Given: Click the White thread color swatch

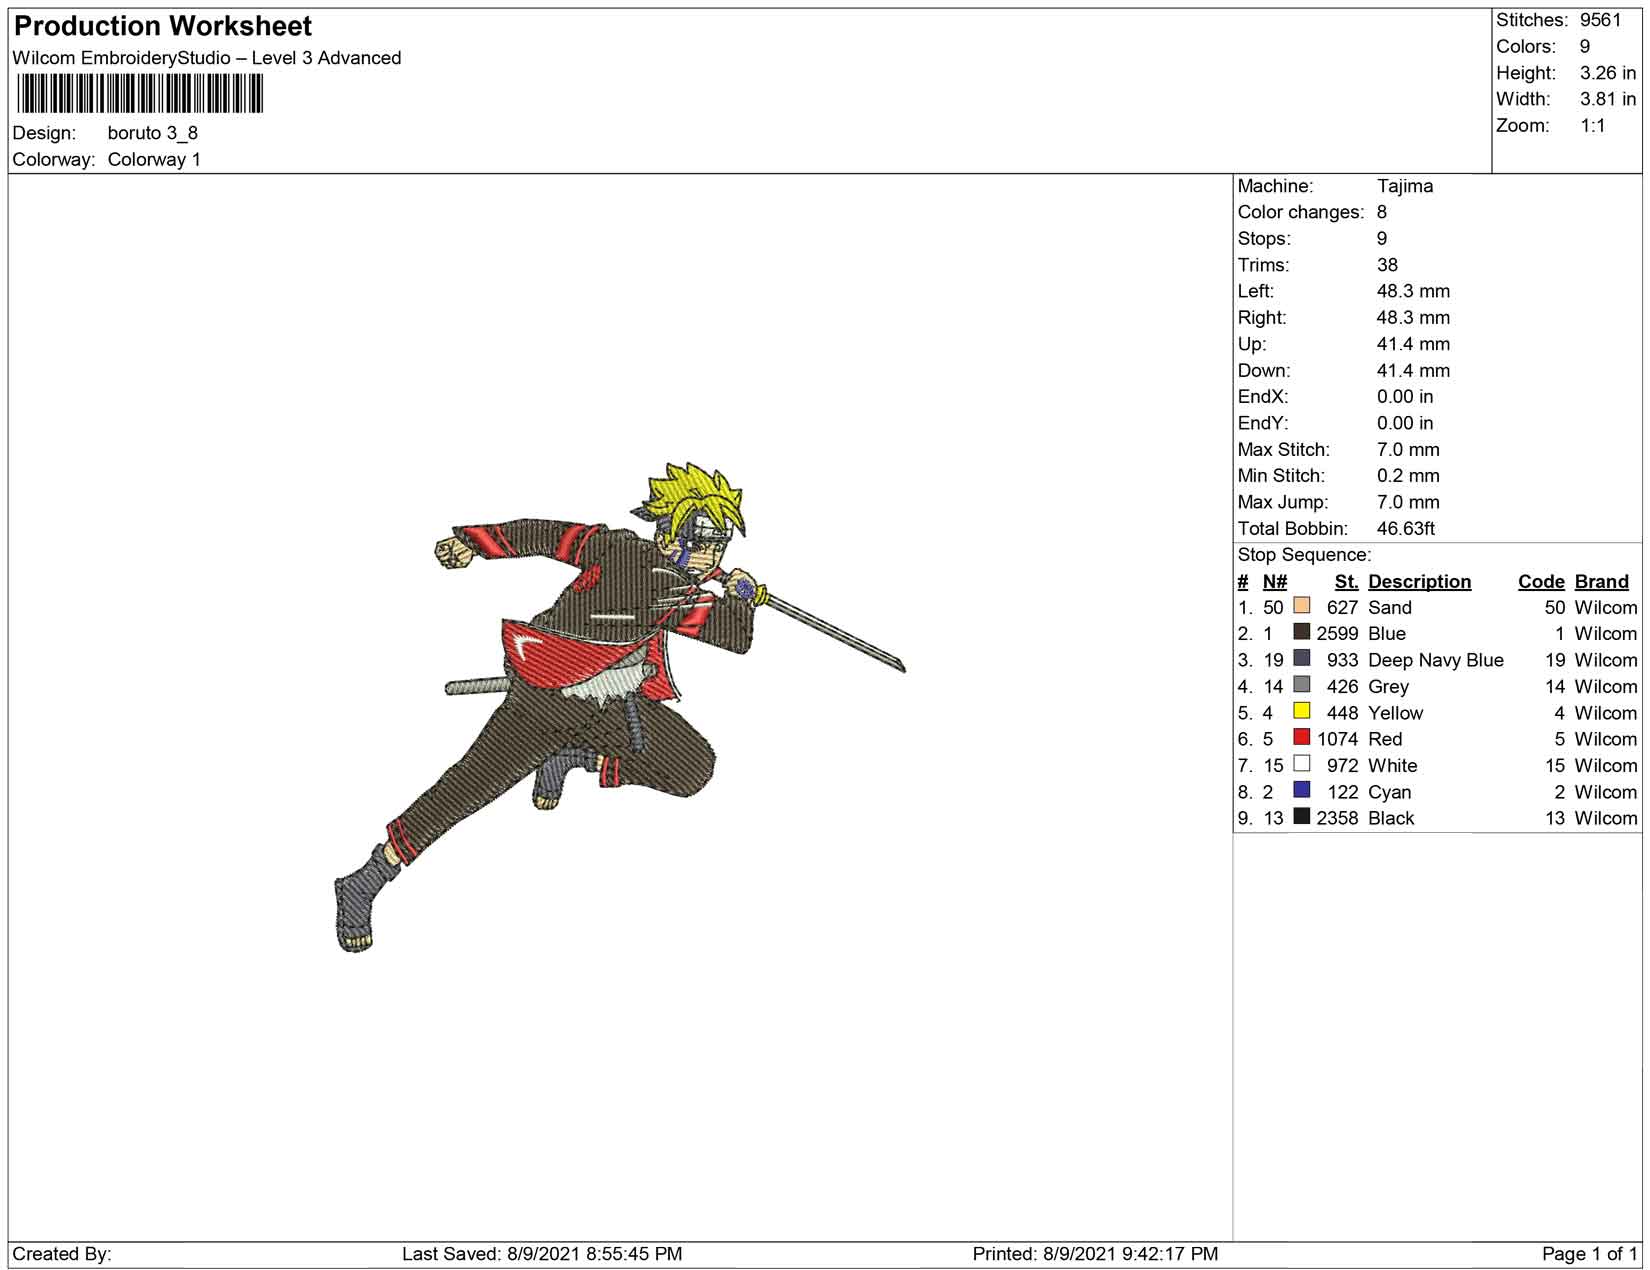Looking at the screenshot, I should [1301, 764].
